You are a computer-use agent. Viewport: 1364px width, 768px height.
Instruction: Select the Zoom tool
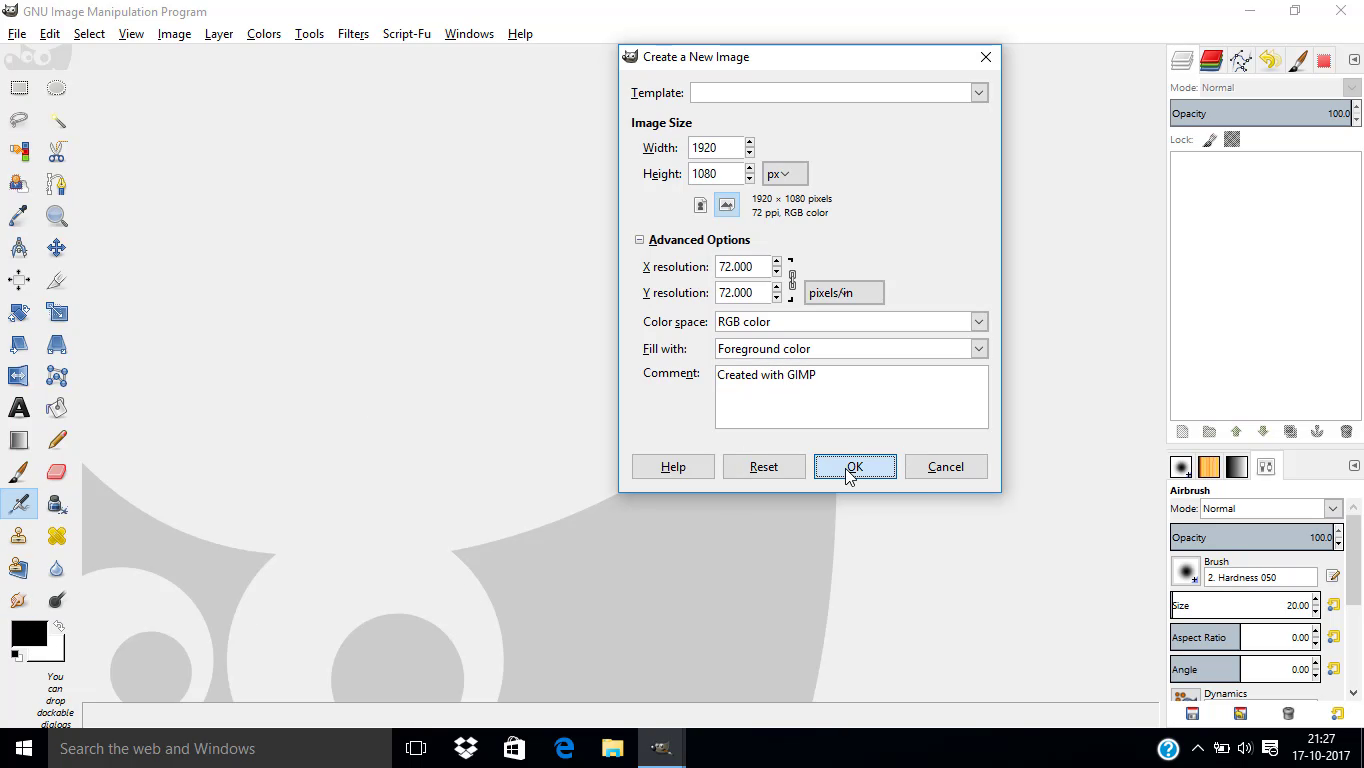[x=56, y=216]
